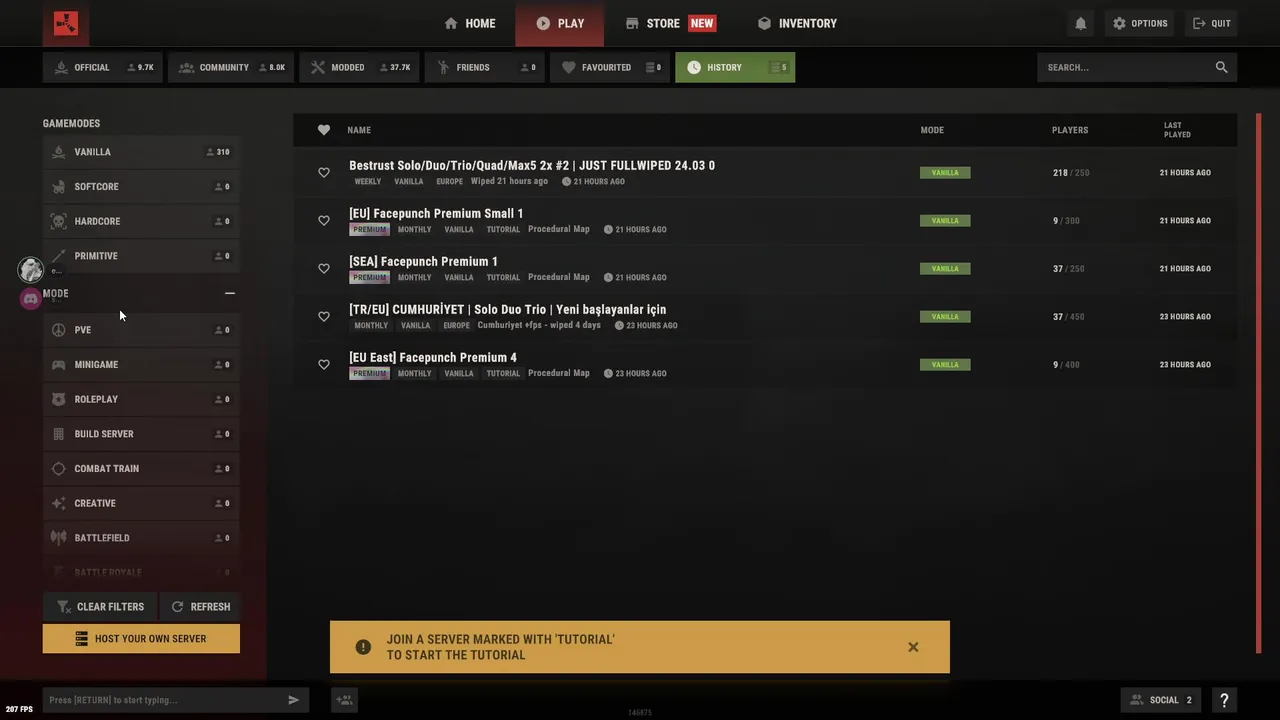The width and height of the screenshot is (1280, 720).
Task: Refresh the server list
Action: click(200, 607)
